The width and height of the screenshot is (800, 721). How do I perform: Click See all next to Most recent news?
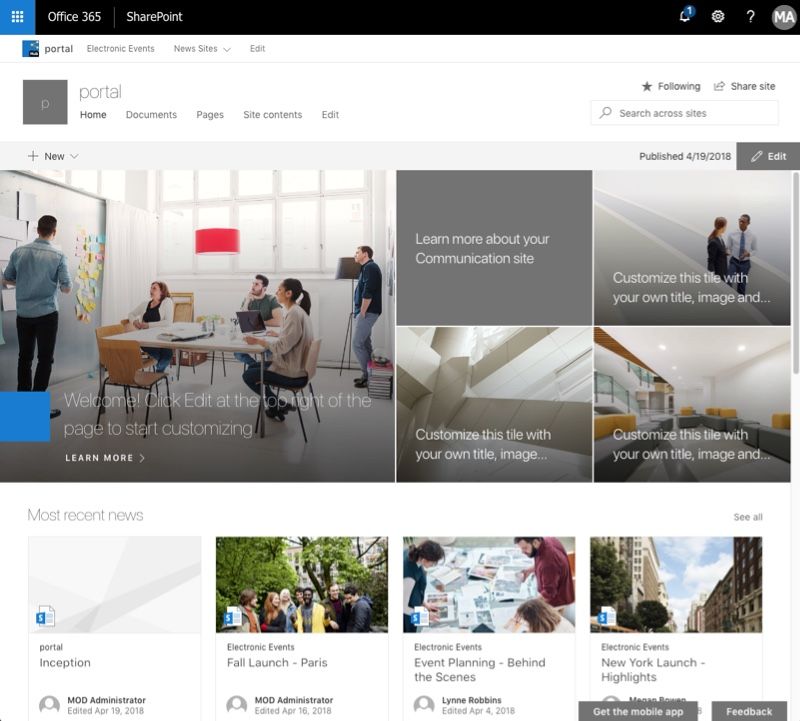pyautogui.click(x=747, y=516)
